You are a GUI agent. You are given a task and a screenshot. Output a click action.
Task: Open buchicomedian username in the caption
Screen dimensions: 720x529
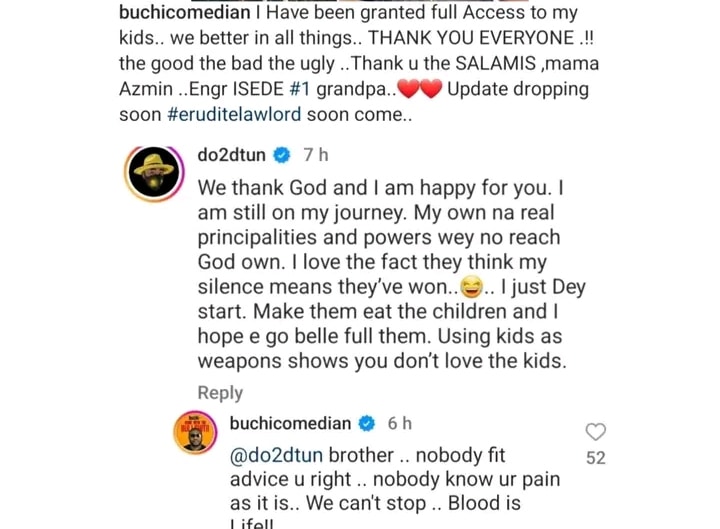tap(175, 15)
